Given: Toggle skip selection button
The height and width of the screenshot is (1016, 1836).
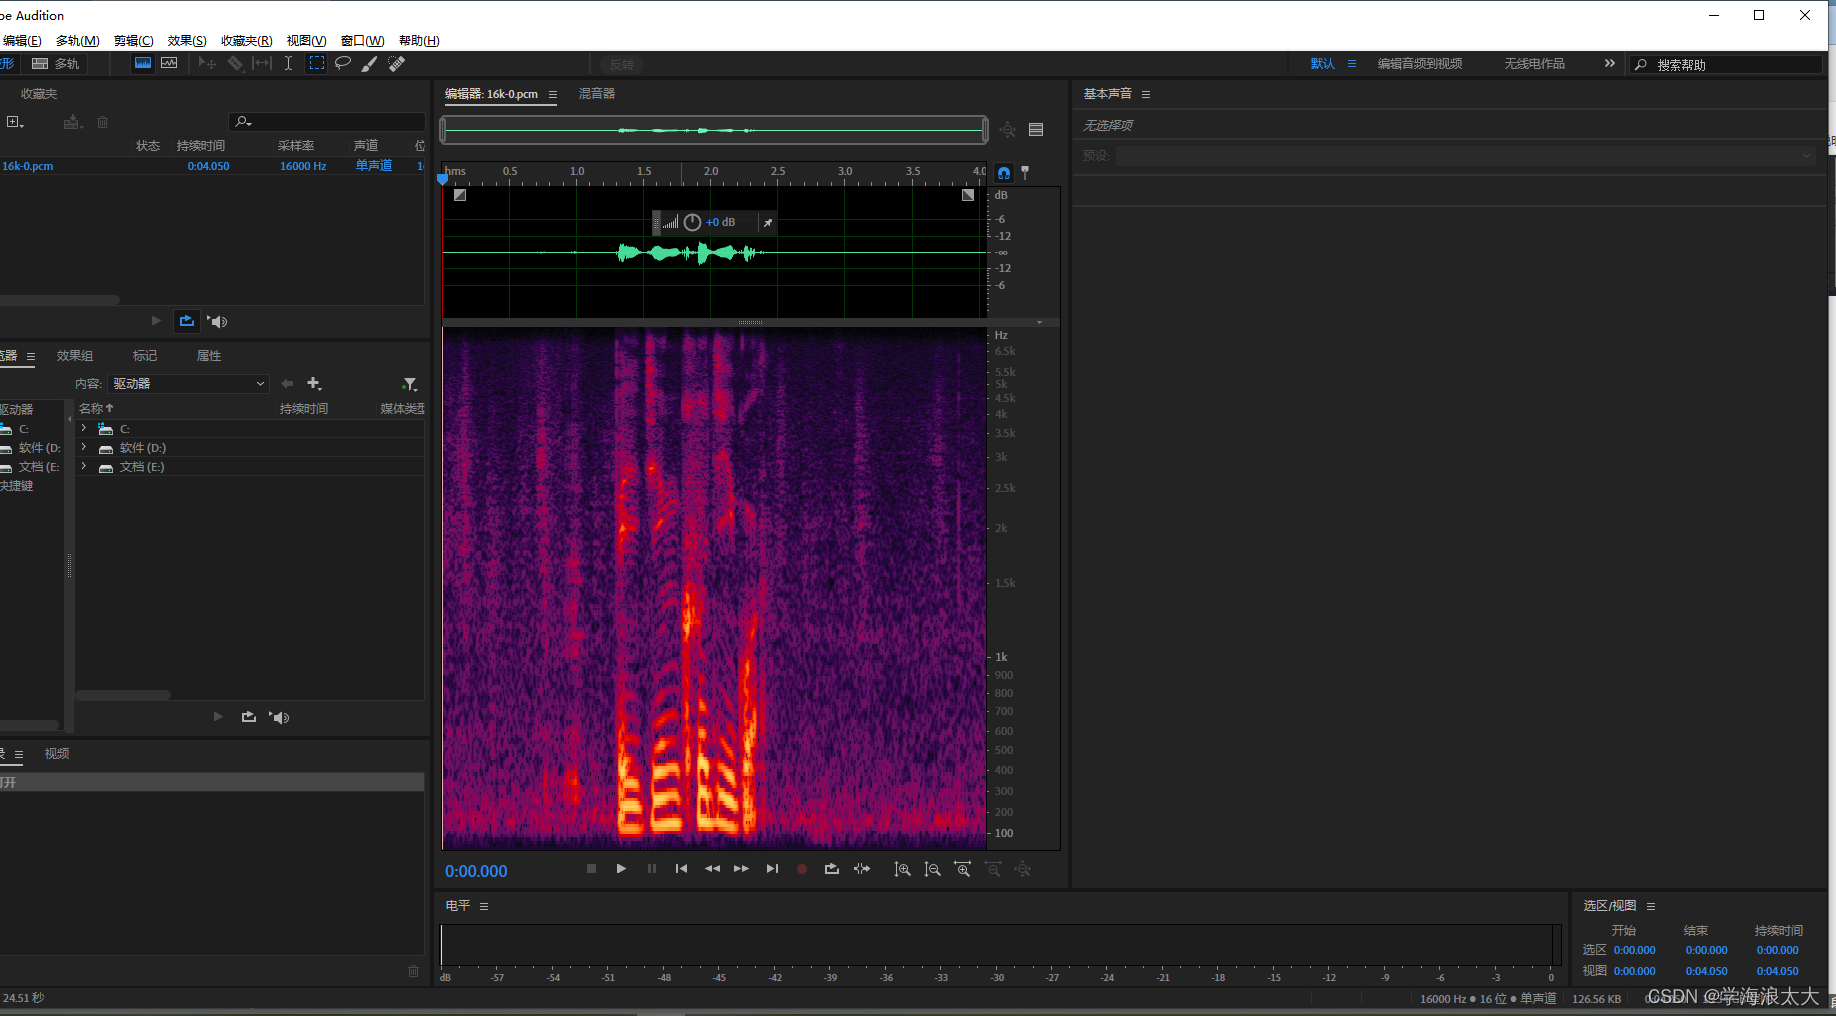Looking at the screenshot, I should pyautogui.click(x=862, y=869).
